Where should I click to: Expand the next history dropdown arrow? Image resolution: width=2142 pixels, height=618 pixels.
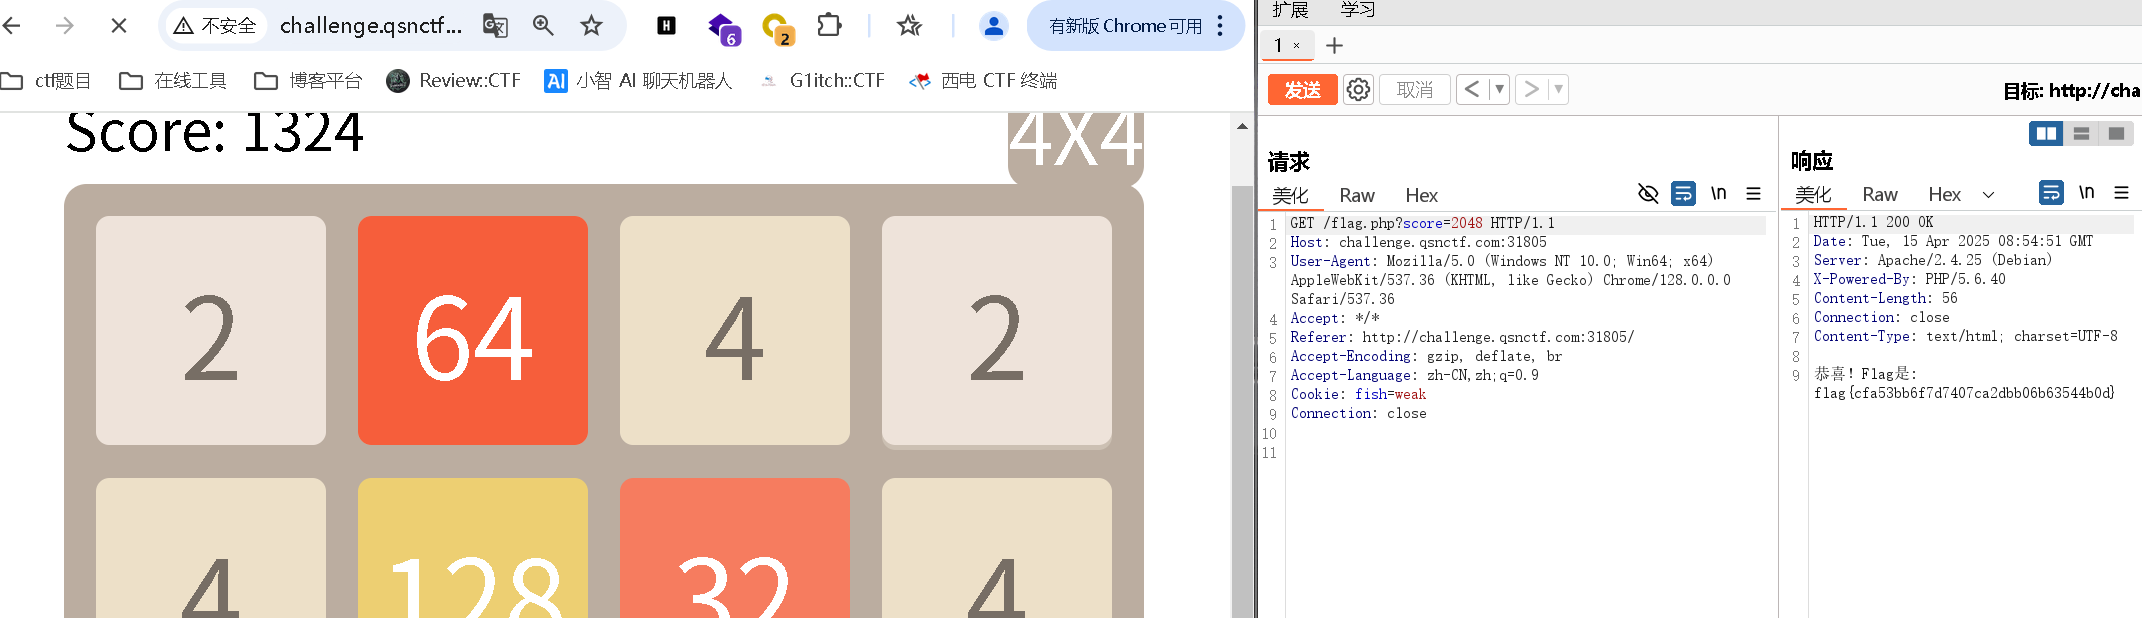[x=1558, y=90]
